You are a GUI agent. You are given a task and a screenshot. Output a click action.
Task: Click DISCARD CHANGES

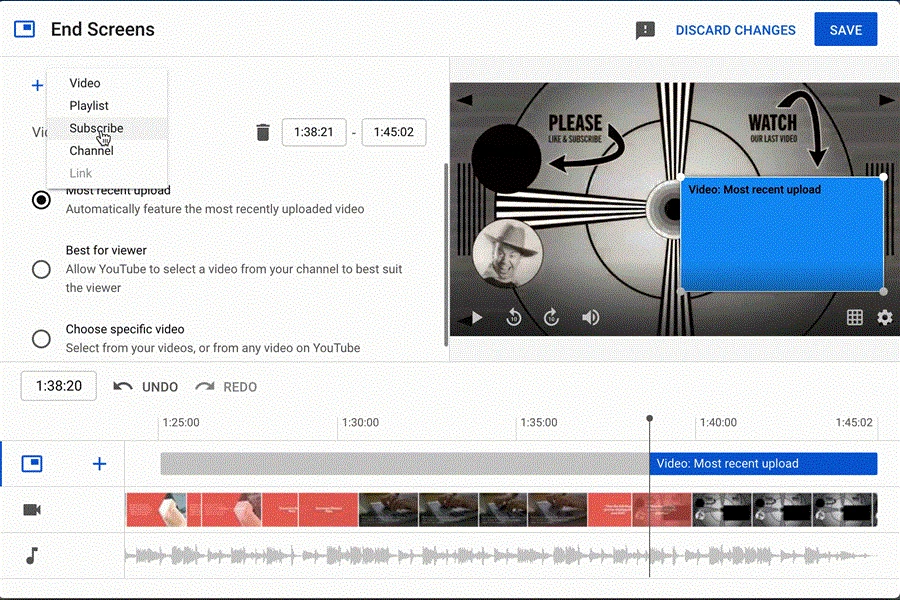(x=735, y=30)
